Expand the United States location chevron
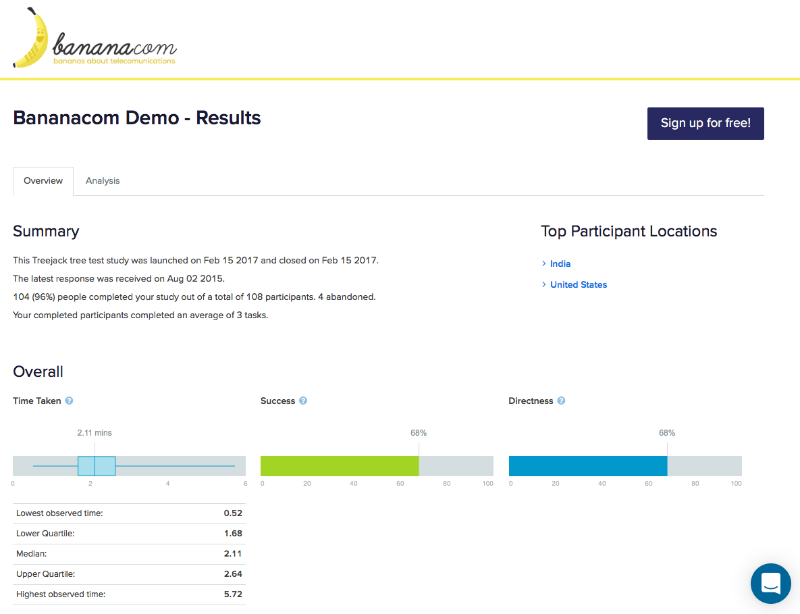 click(544, 284)
